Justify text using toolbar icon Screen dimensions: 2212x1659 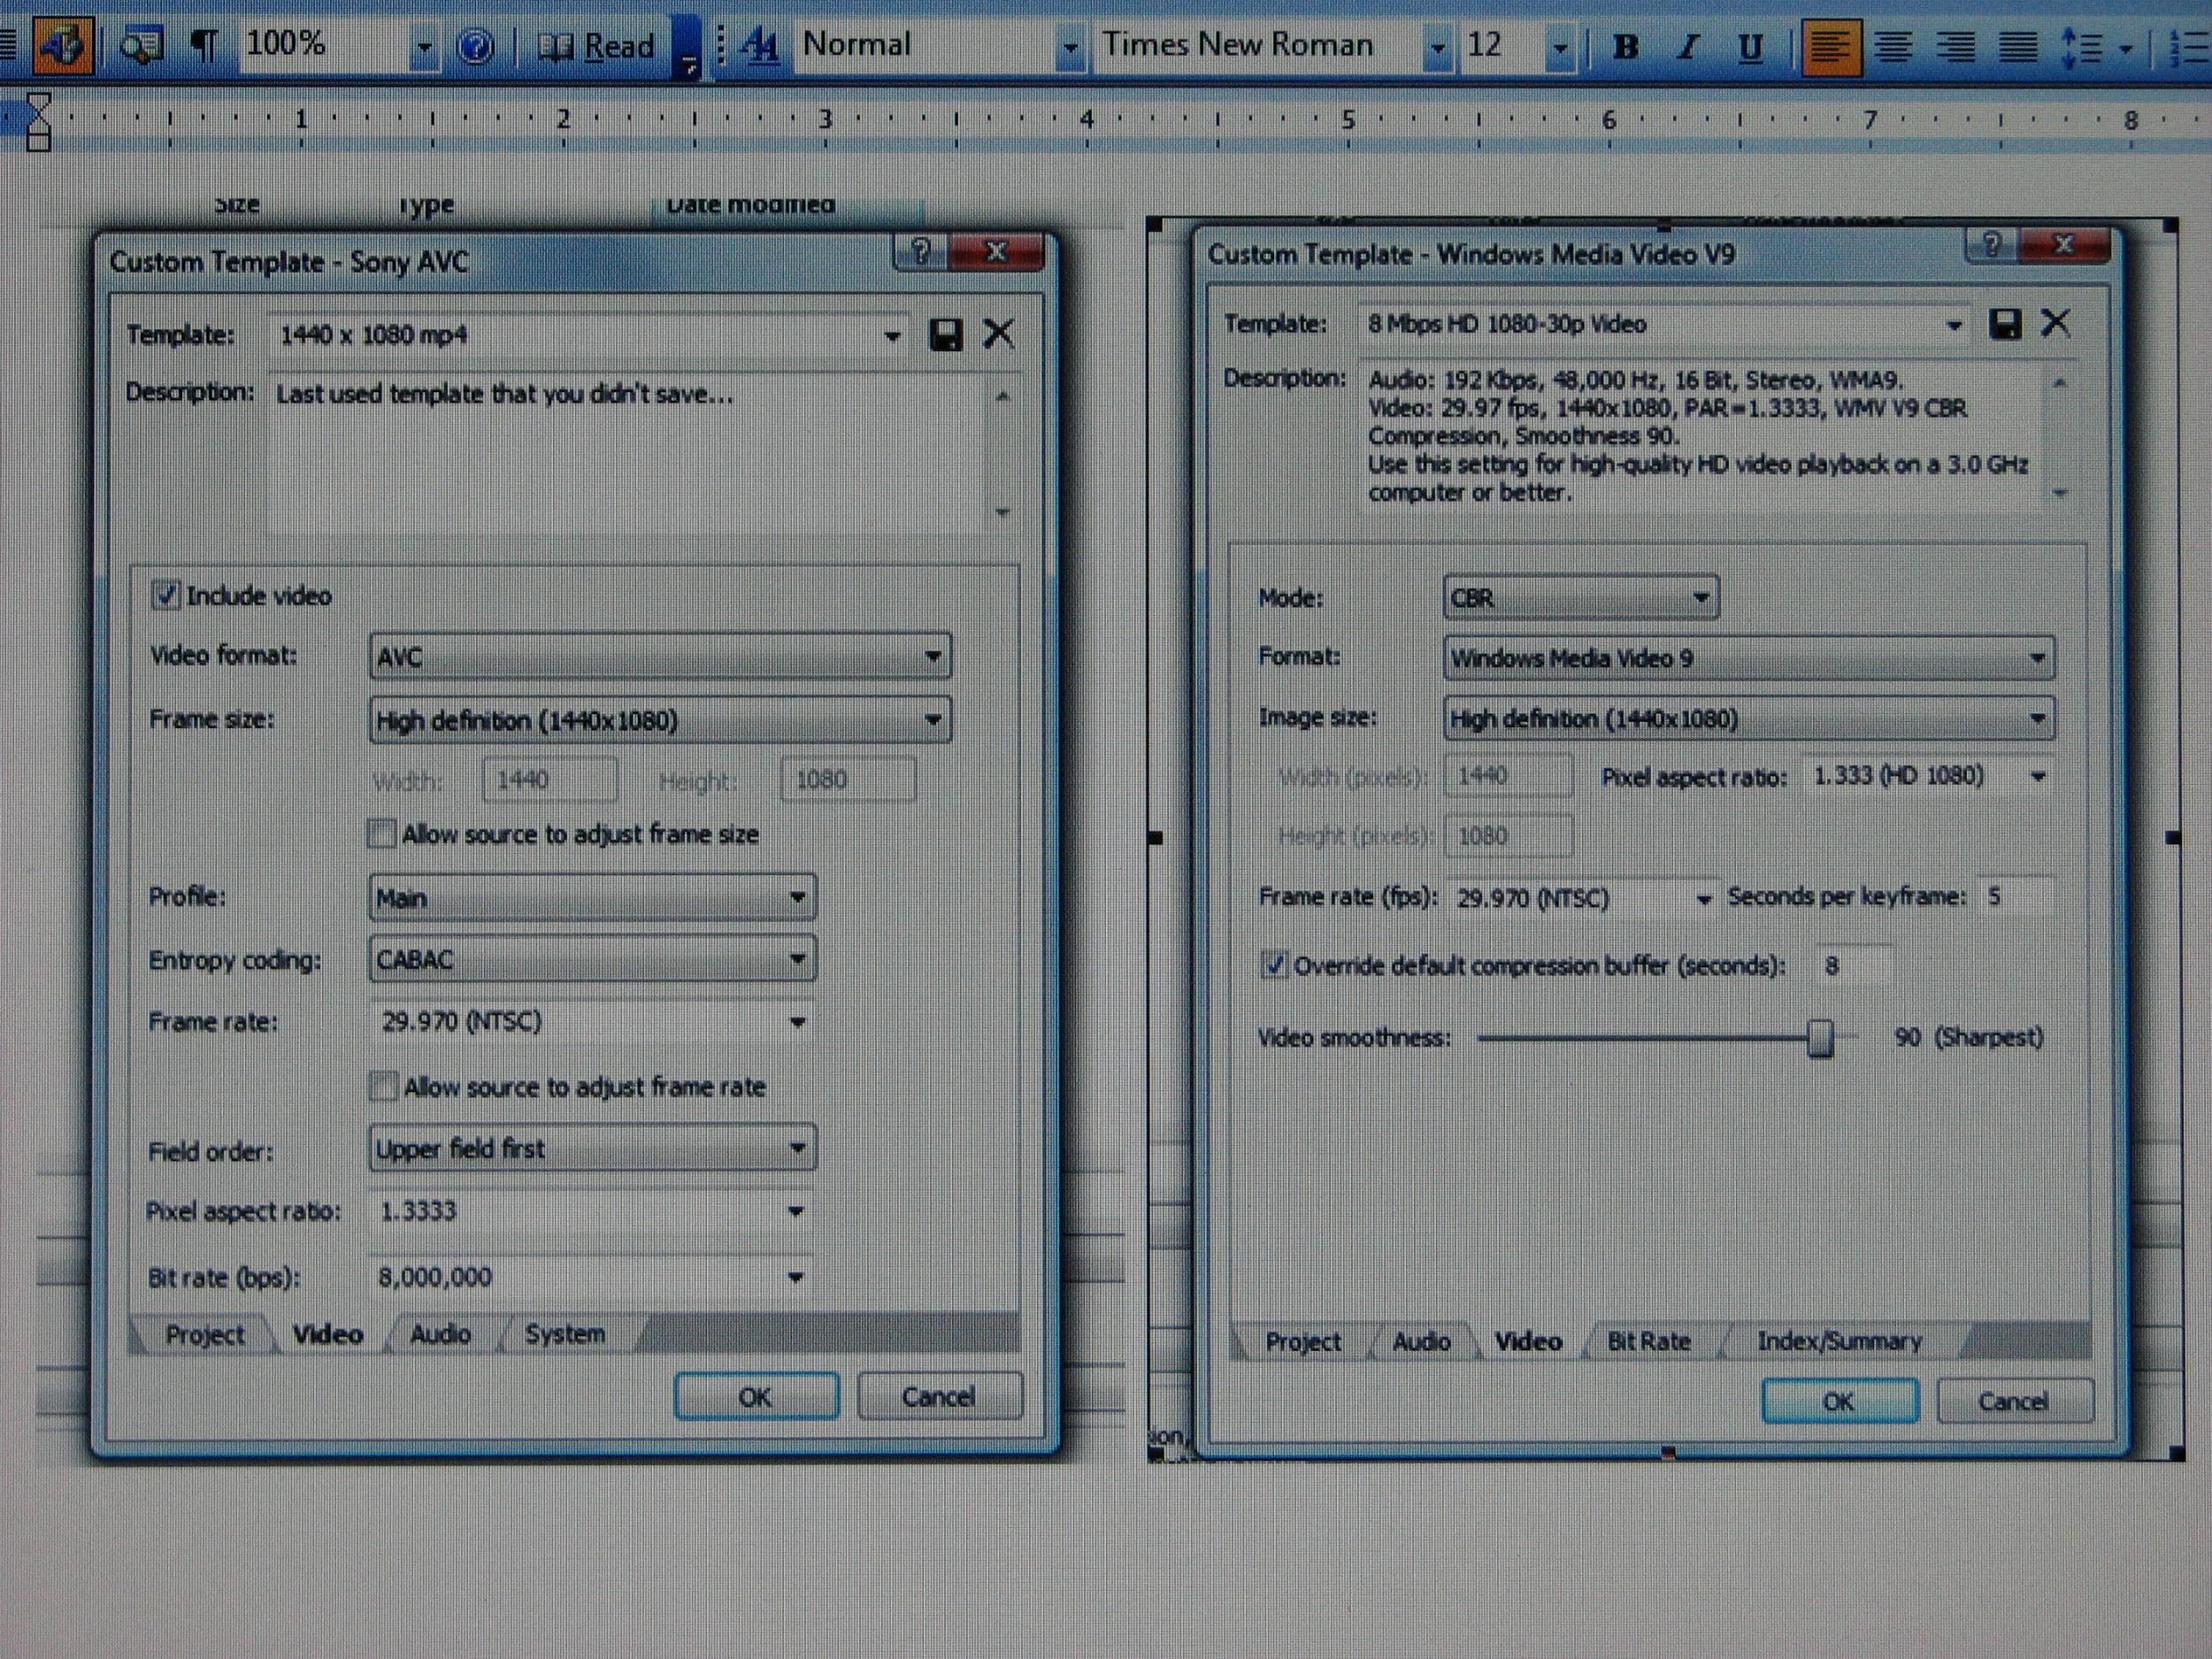[2017, 47]
